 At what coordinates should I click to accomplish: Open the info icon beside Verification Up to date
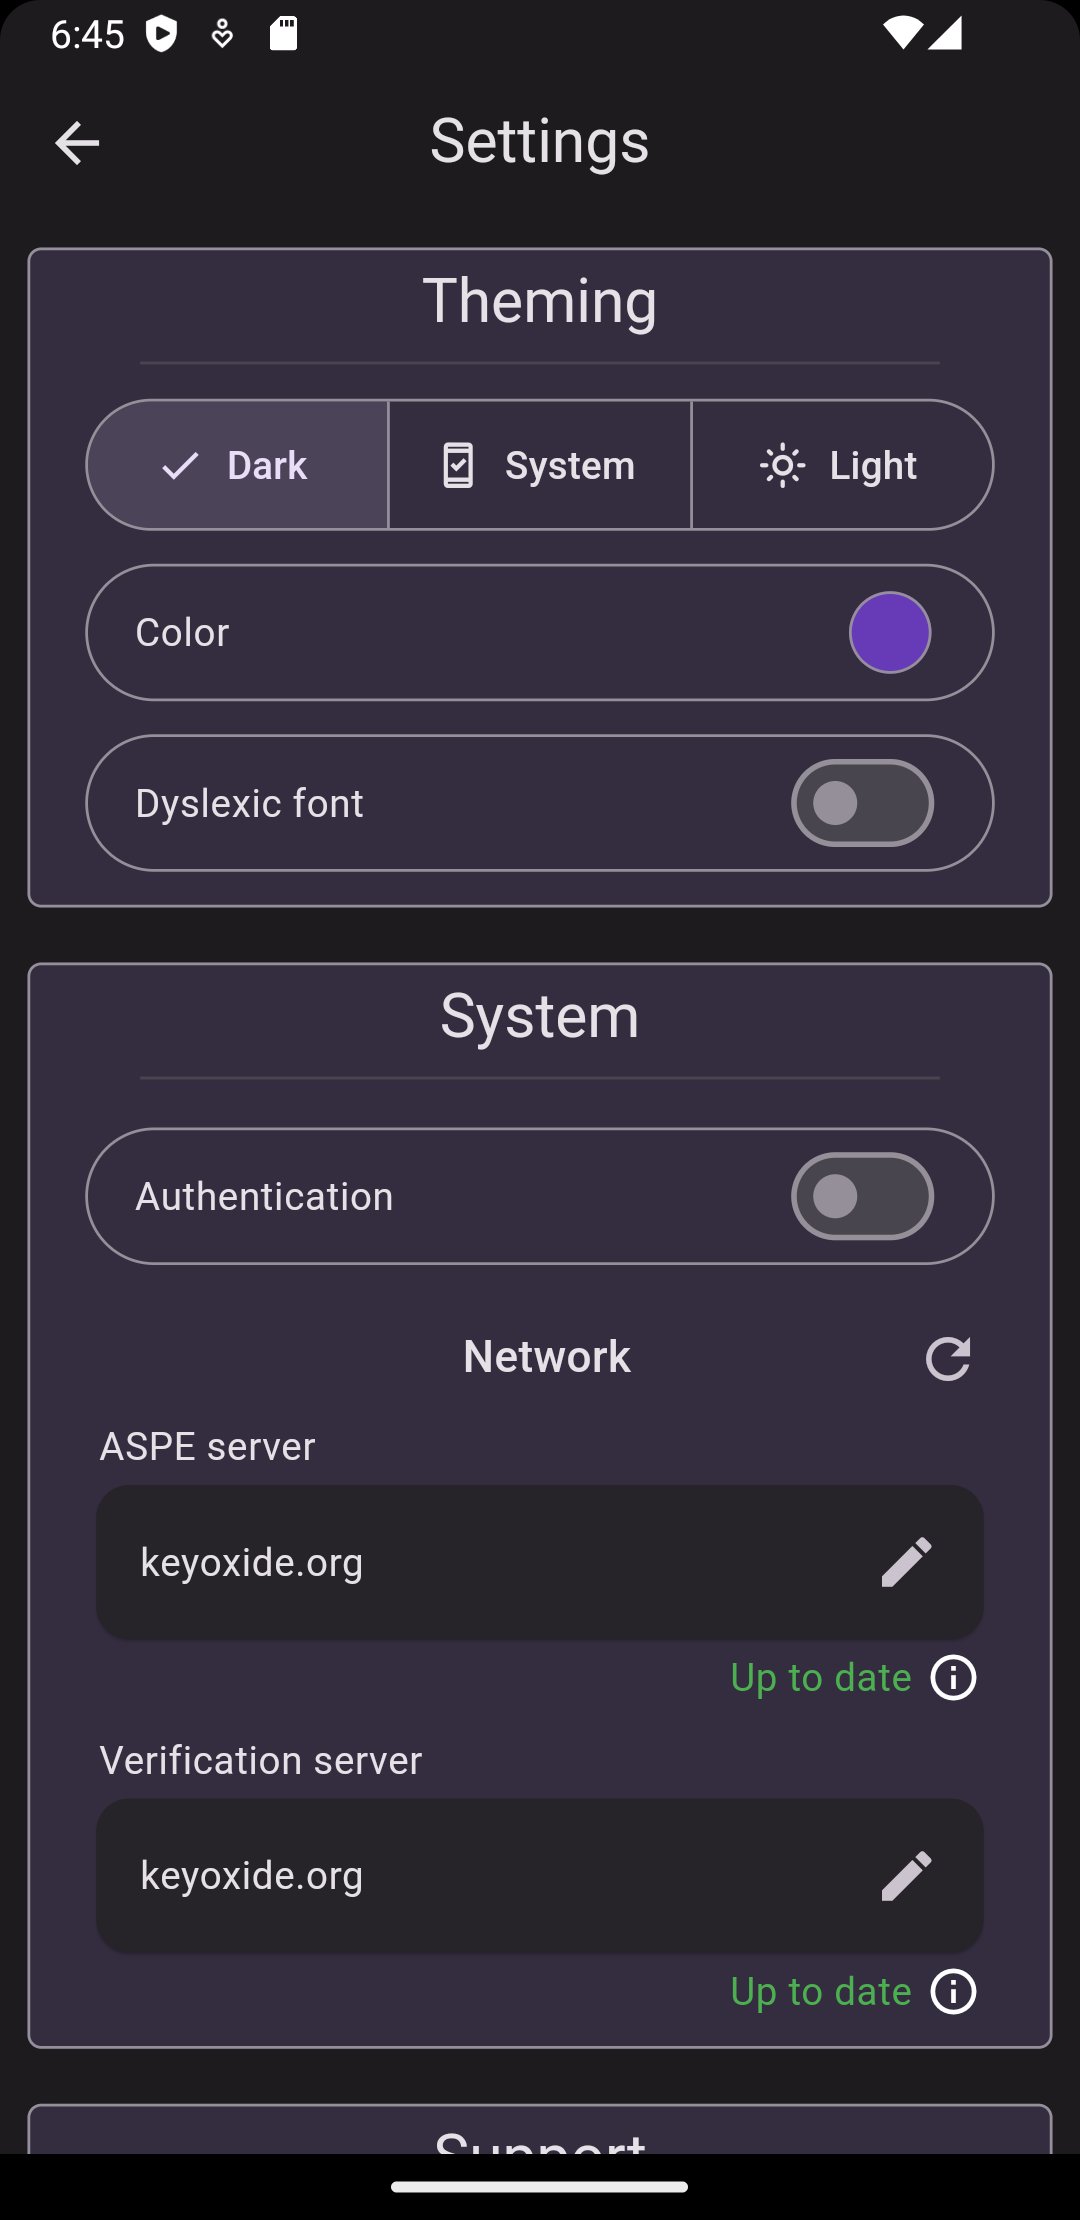953,1992
